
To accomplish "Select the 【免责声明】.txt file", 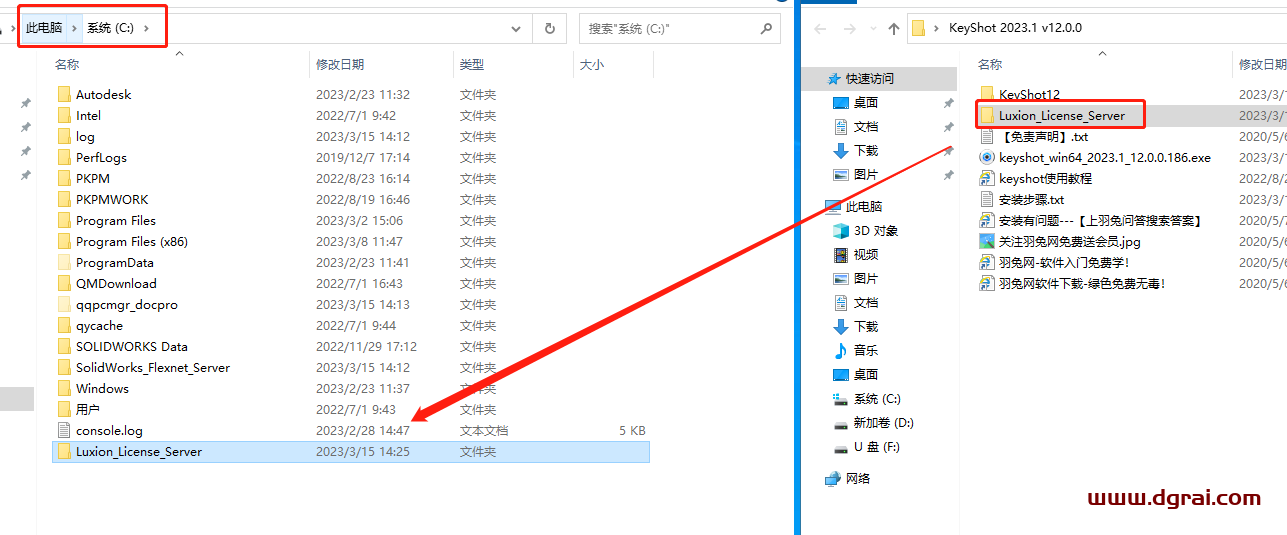I will coord(1044,136).
